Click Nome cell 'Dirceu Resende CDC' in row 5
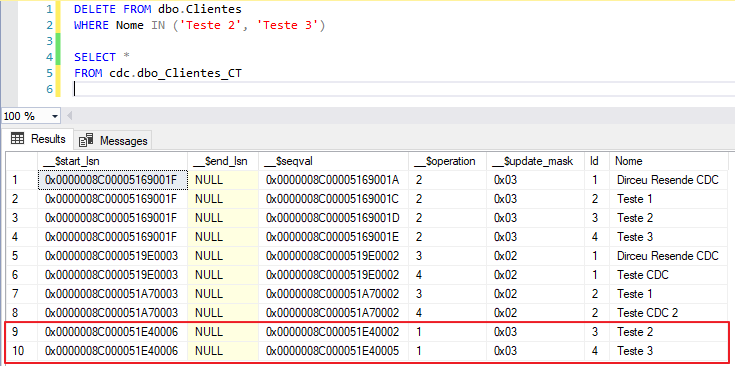The width and height of the screenshot is (735, 366). click(x=668, y=256)
